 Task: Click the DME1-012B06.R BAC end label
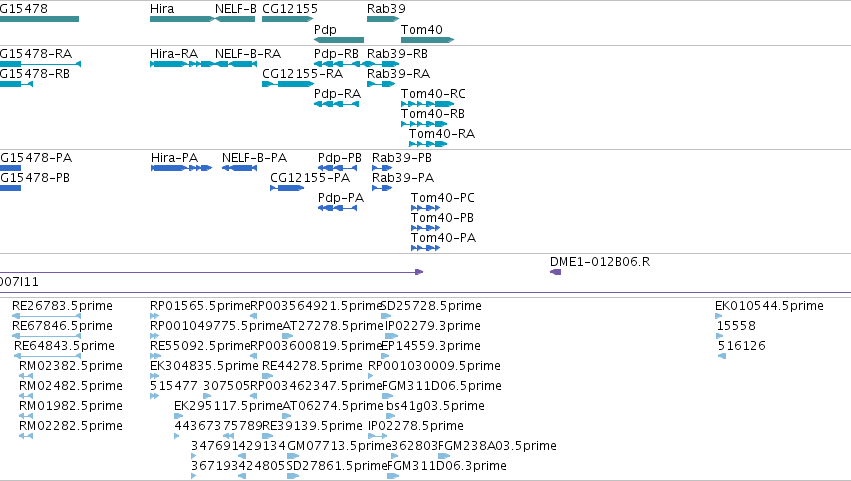pos(600,262)
